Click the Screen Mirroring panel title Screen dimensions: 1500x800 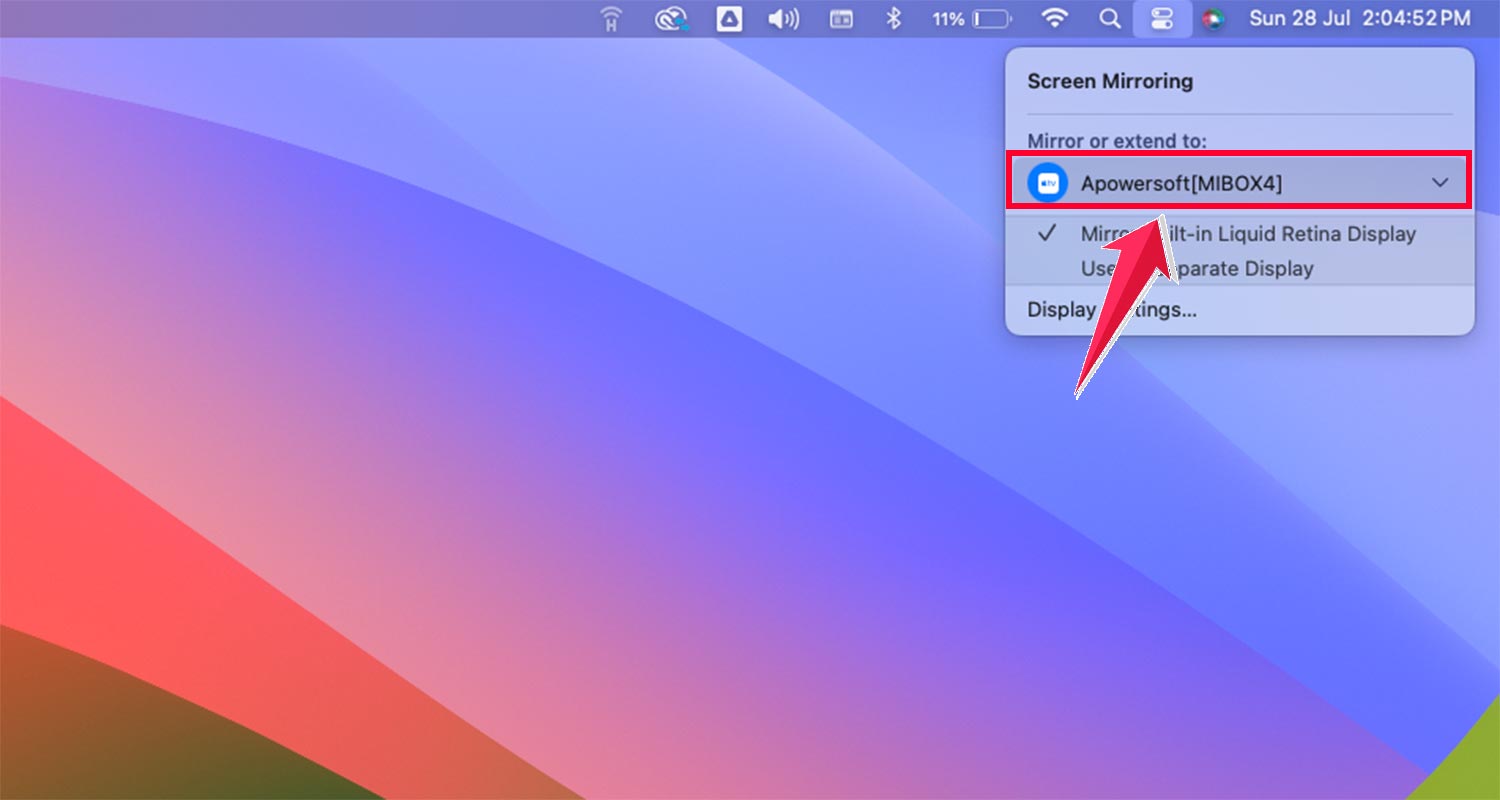(1109, 81)
